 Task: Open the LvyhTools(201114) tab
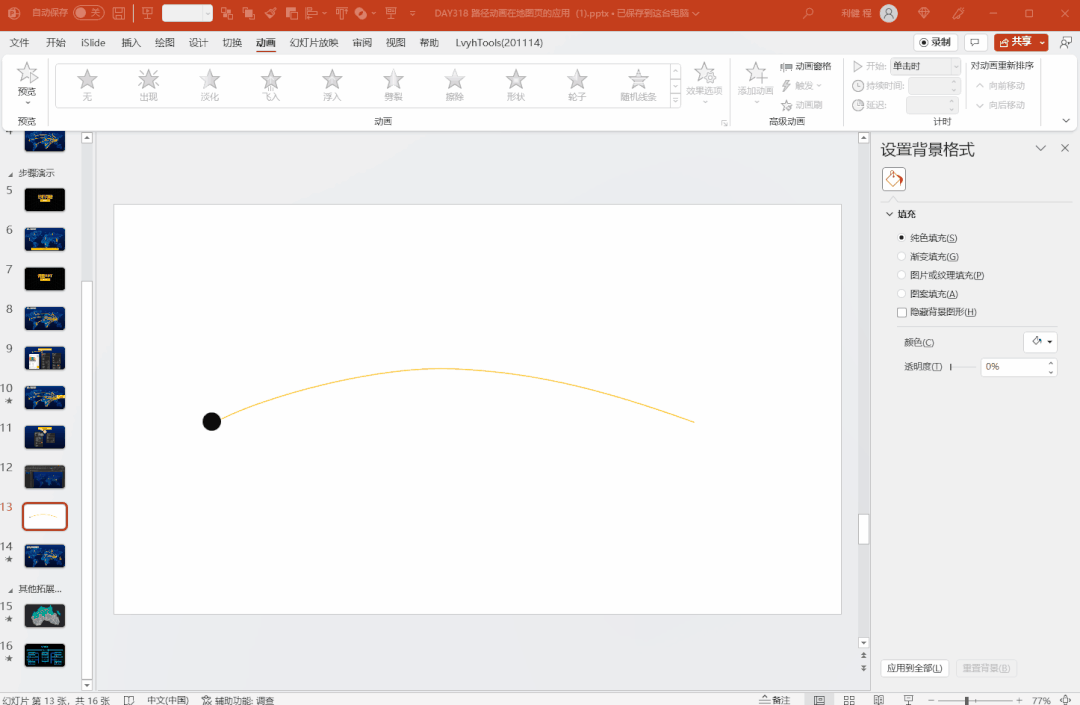pos(499,43)
